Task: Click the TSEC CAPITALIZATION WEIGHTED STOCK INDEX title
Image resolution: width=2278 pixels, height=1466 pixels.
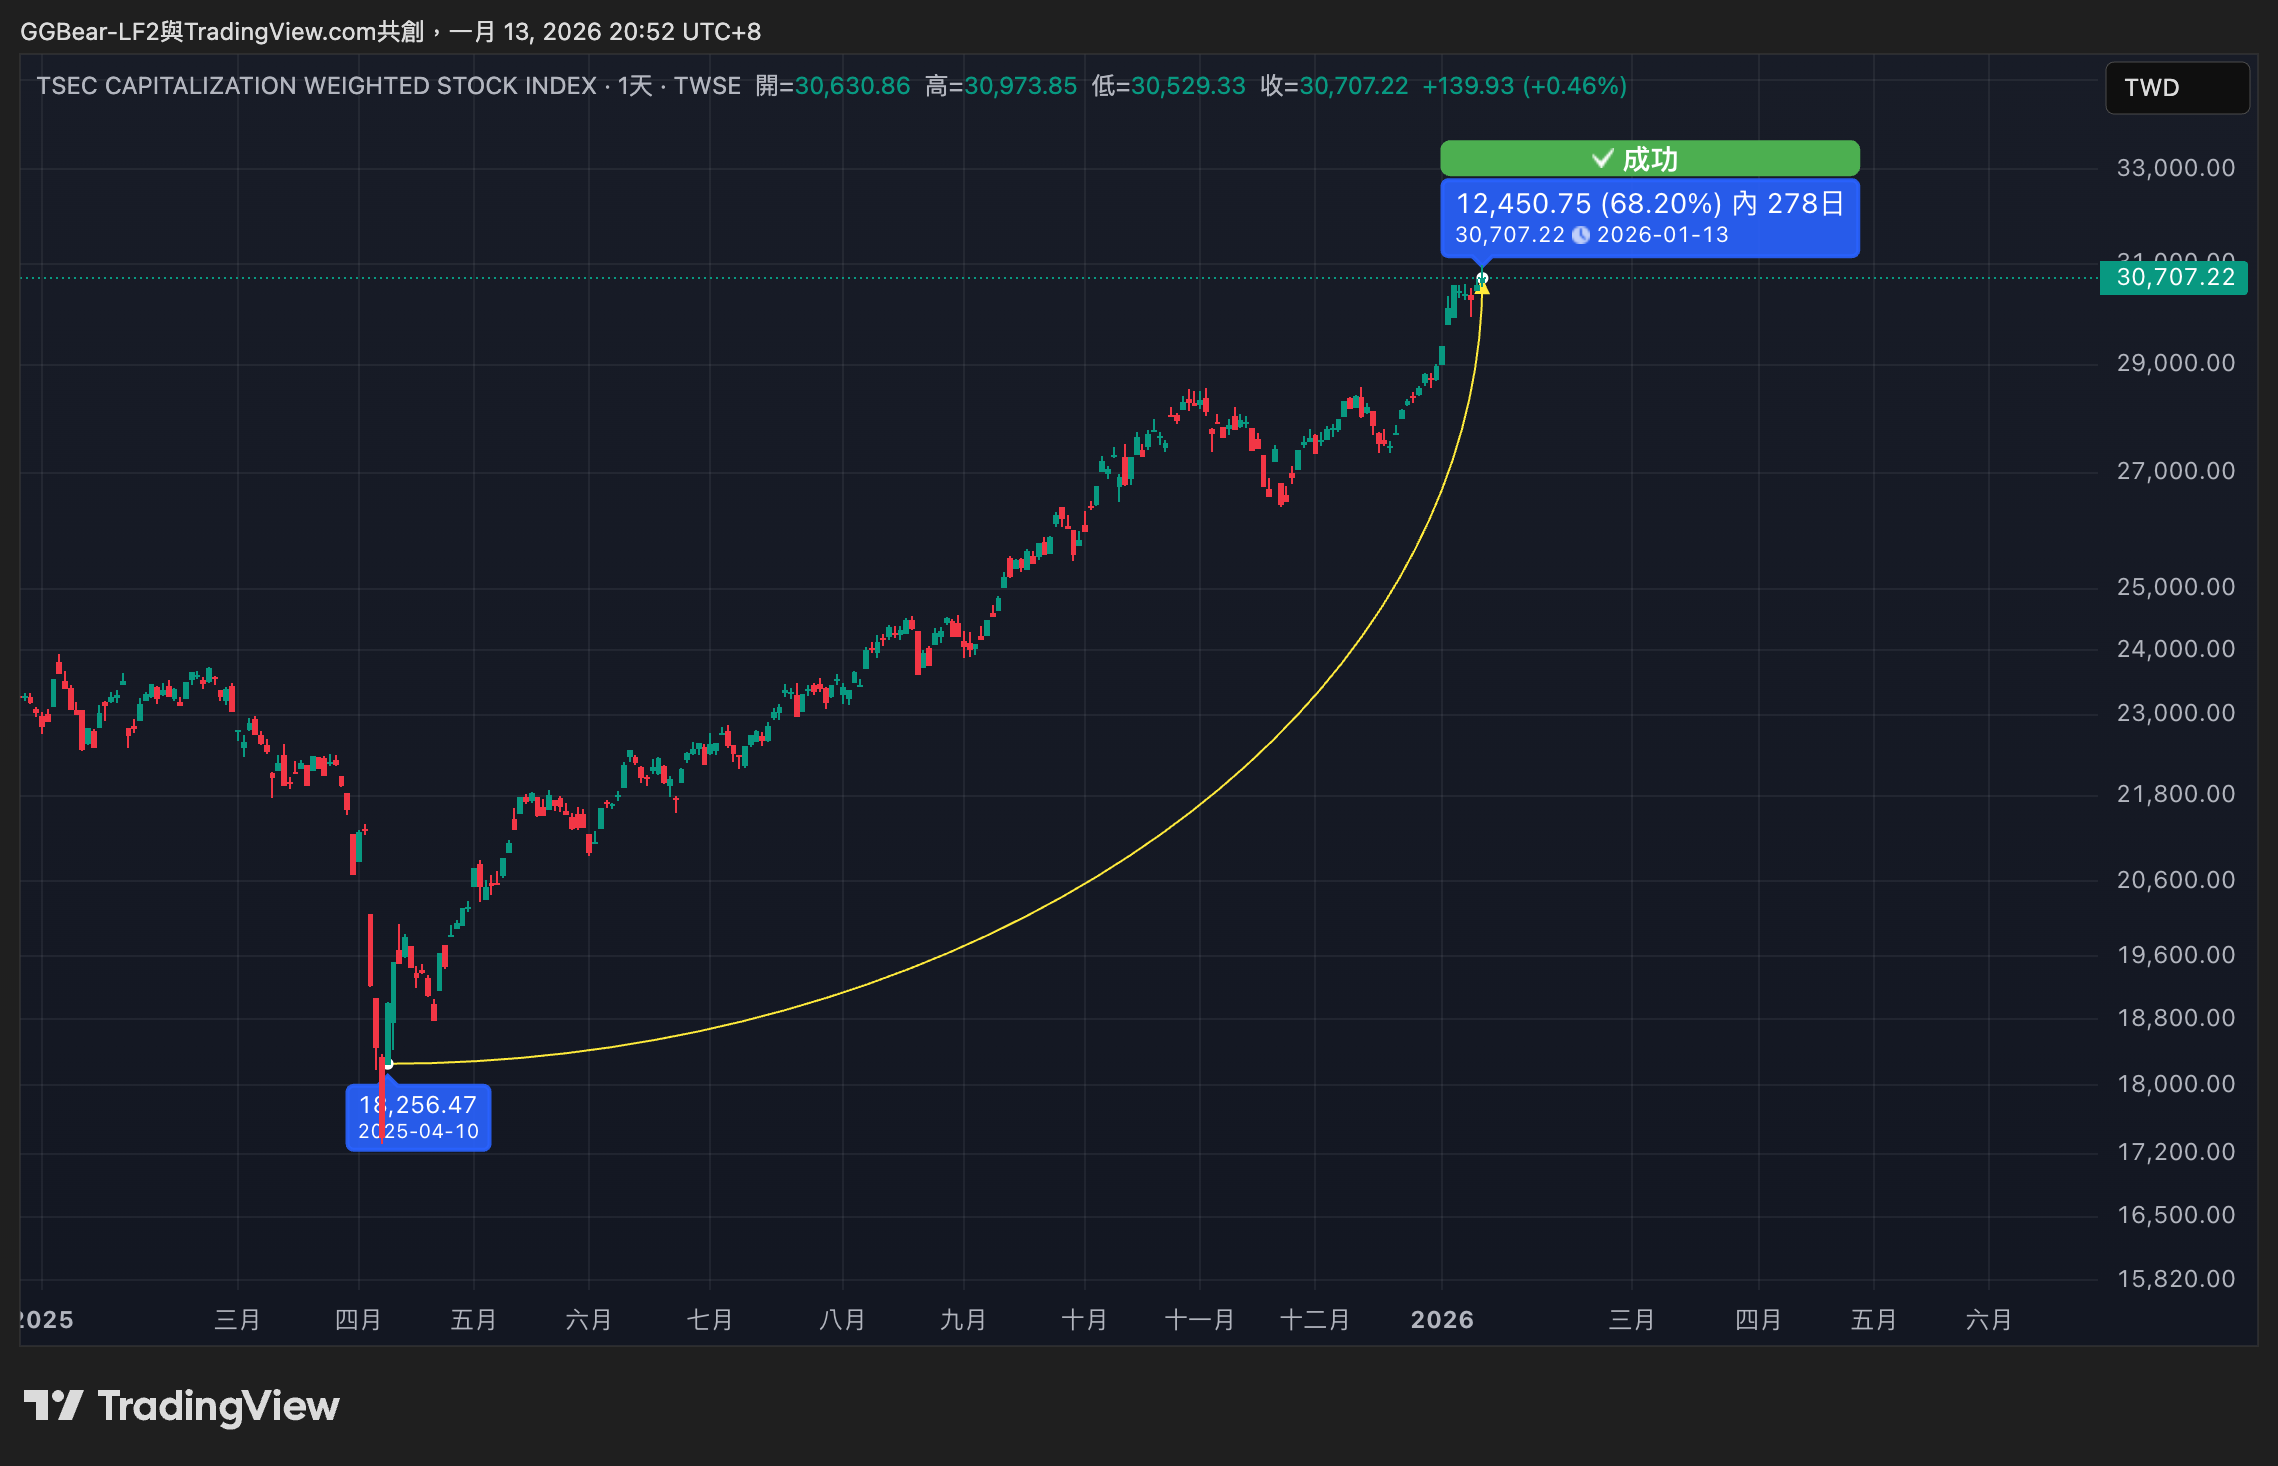Action: pos(316,86)
